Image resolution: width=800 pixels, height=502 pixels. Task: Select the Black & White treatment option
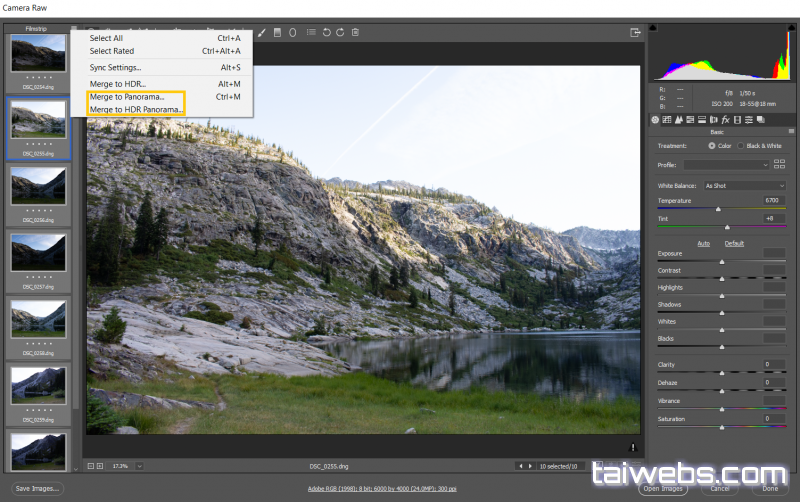pyautogui.click(x=741, y=146)
